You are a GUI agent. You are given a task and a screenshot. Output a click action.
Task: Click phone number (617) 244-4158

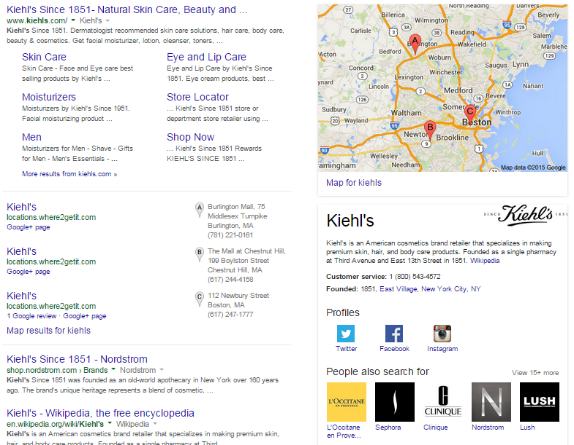(x=230, y=280)
